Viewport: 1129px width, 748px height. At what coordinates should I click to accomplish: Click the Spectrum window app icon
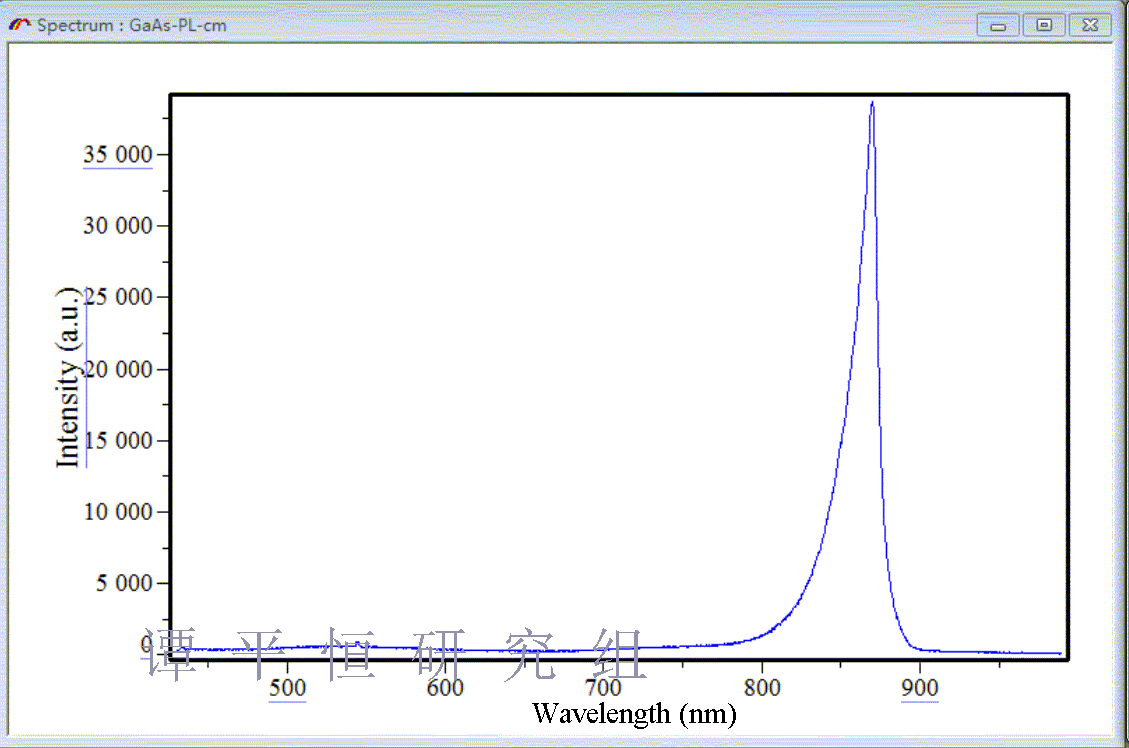click(20, 25)
